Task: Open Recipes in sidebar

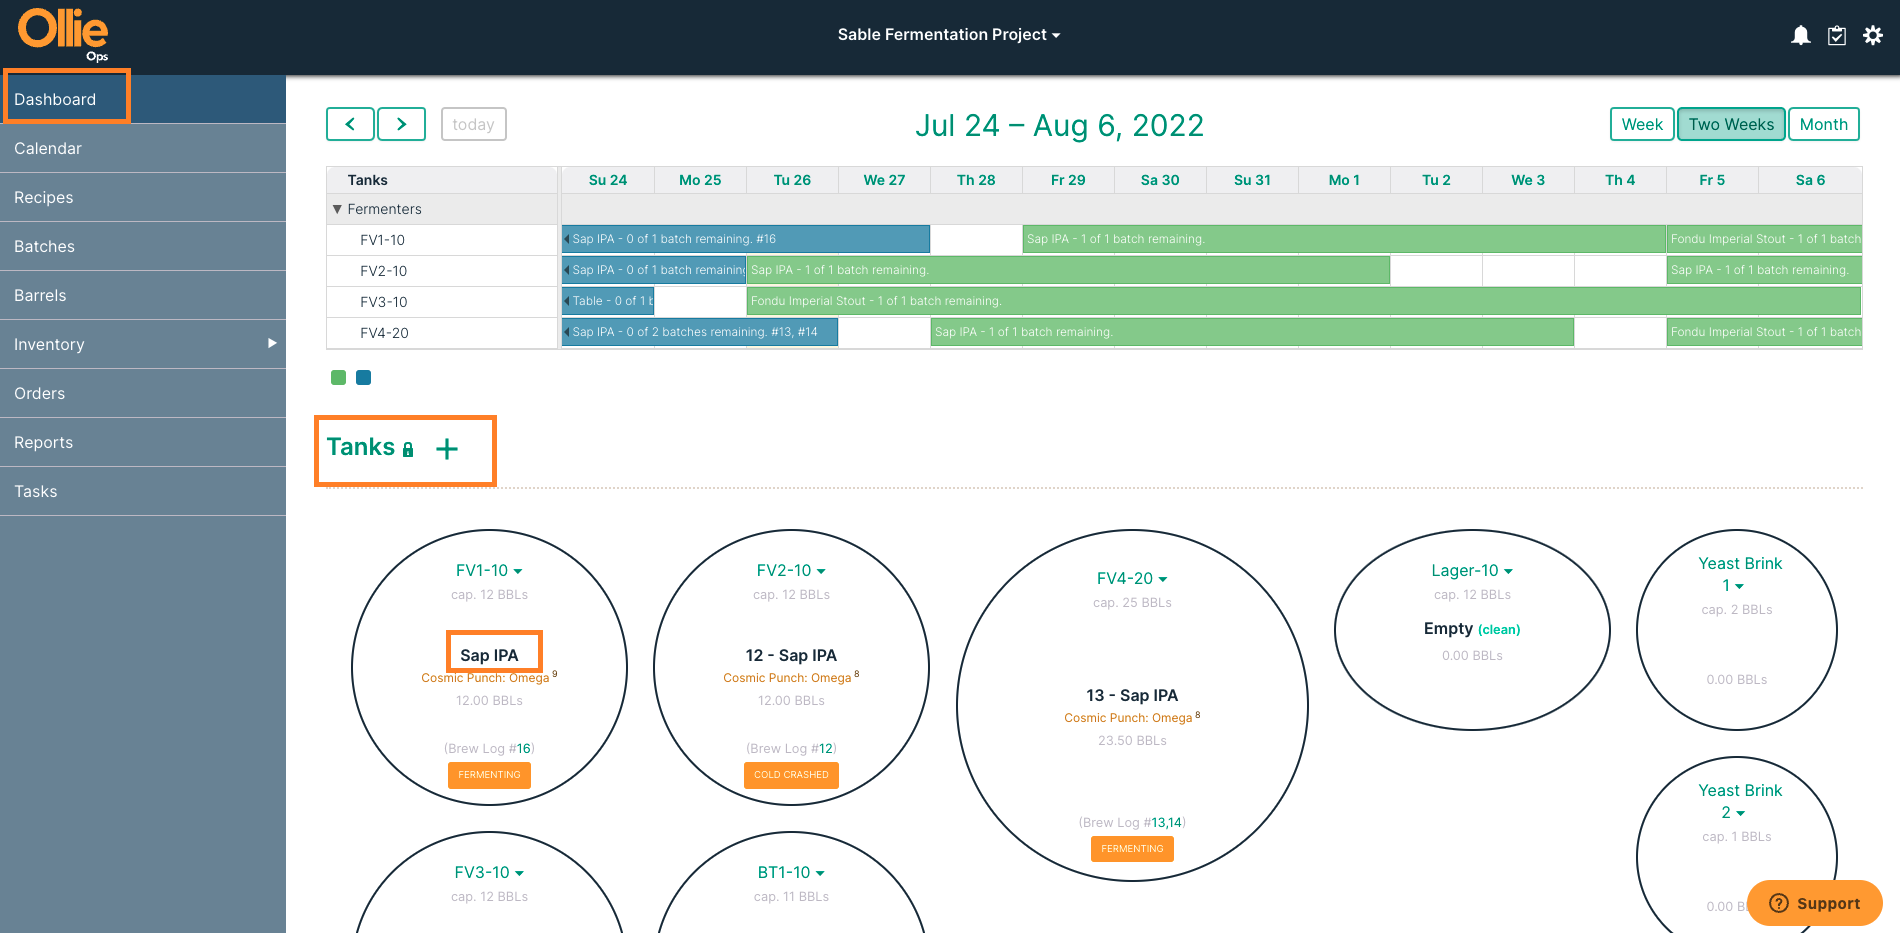Action: click(143, 197)
